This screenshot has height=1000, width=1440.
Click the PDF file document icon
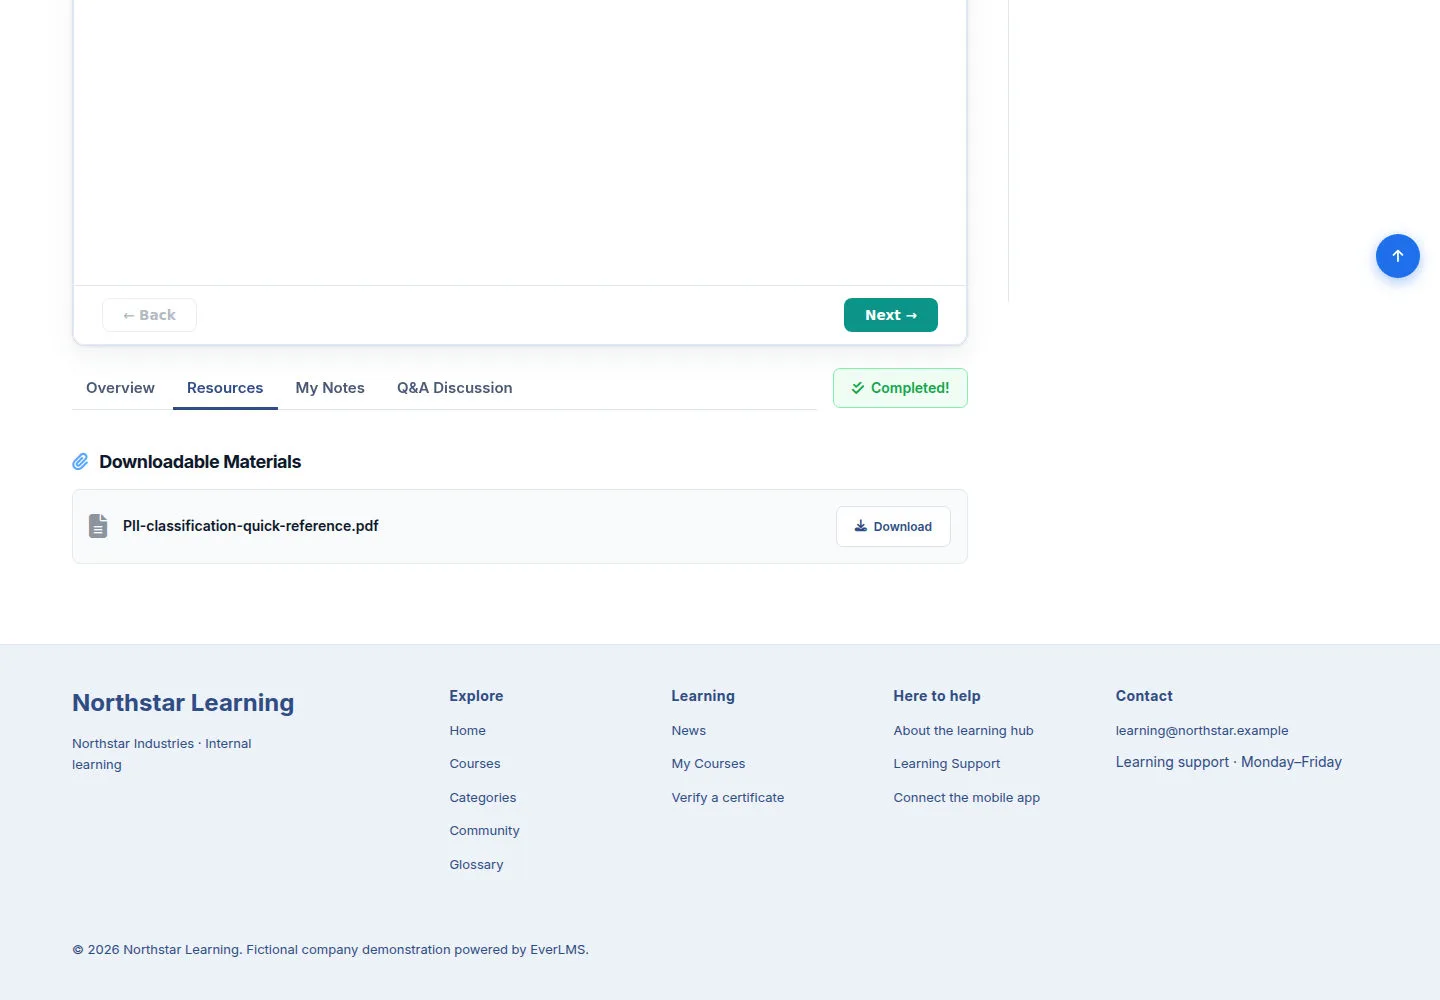coord(98,526)
